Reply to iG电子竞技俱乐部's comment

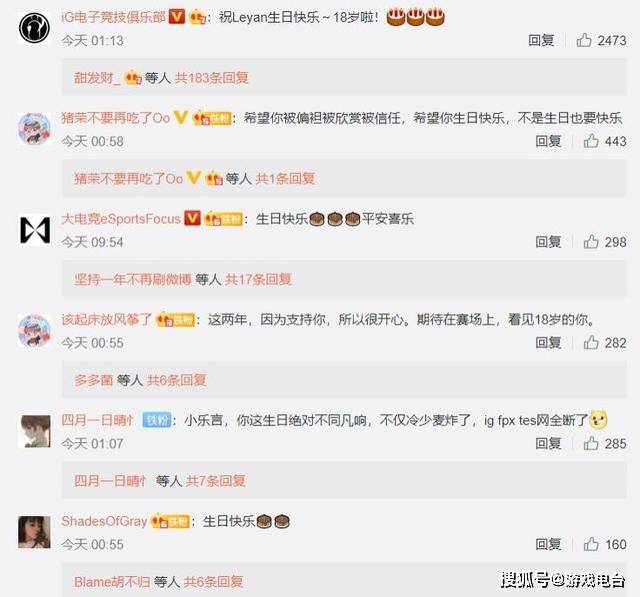[541, 40]
